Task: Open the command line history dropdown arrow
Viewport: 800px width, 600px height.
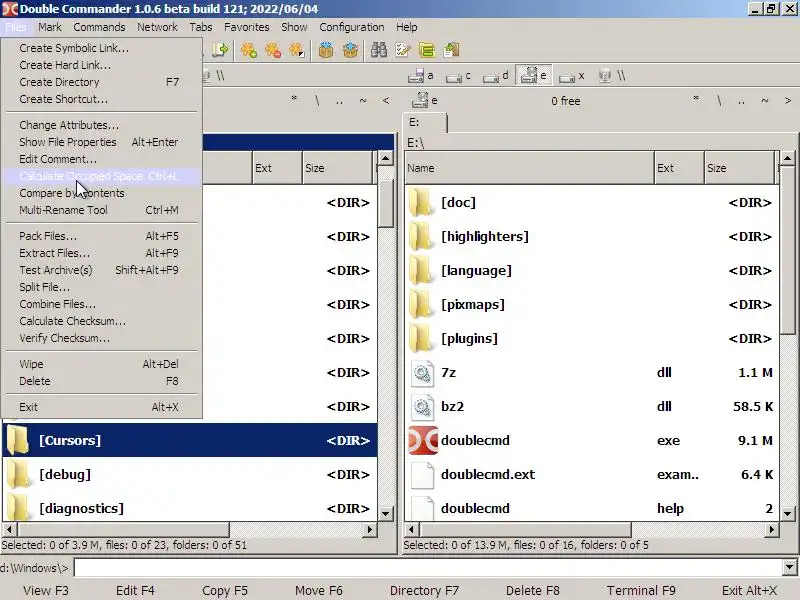Action: coord(789,567)
